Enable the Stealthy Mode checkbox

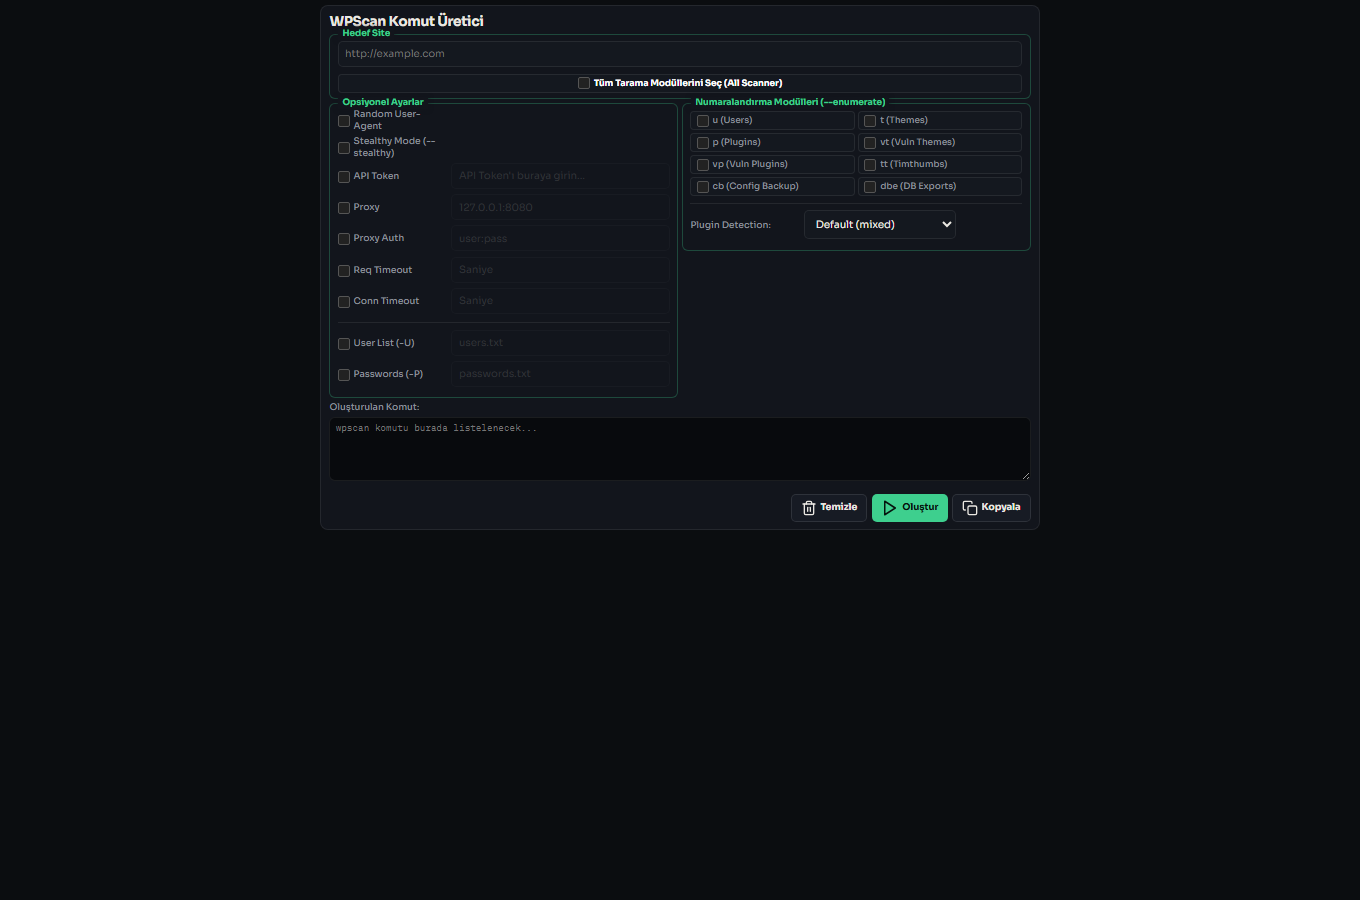pos(344,148)
